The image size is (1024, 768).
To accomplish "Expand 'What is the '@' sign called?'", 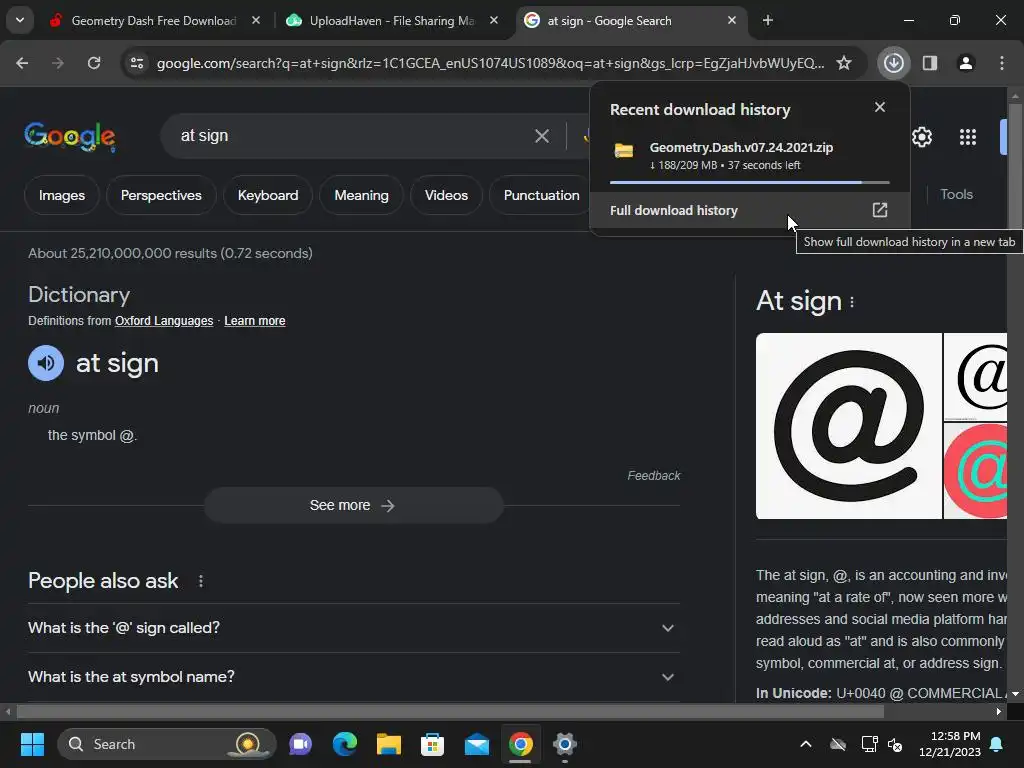I will click(353, 628).
